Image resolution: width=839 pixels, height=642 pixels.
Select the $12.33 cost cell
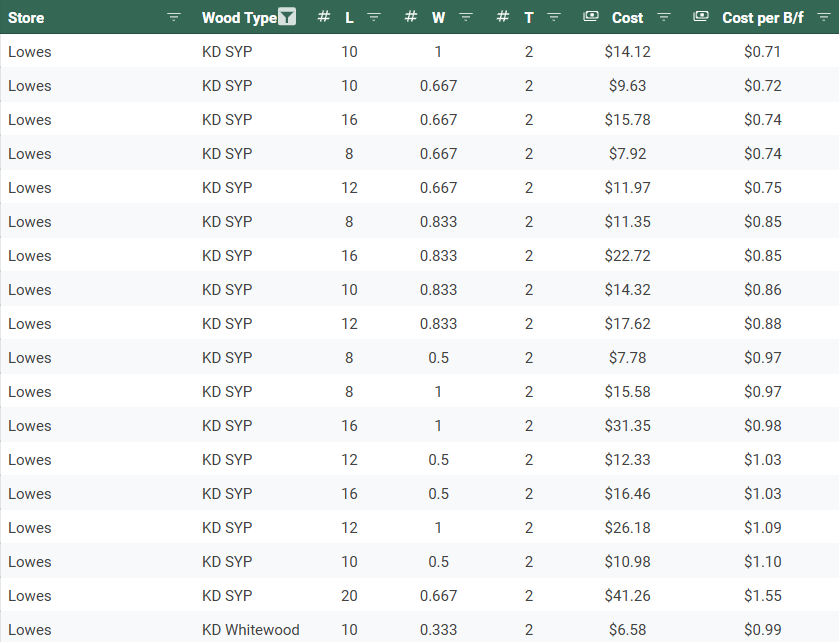pyautogui.click(x=628, y=460)
